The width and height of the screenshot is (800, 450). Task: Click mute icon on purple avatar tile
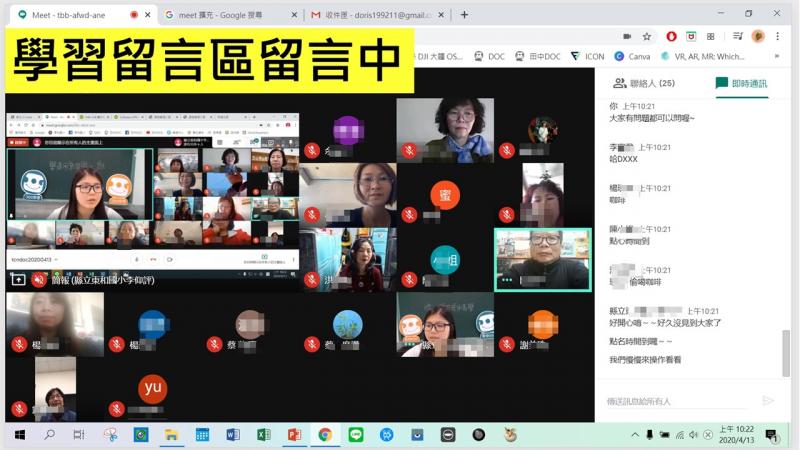pos(312,150)
